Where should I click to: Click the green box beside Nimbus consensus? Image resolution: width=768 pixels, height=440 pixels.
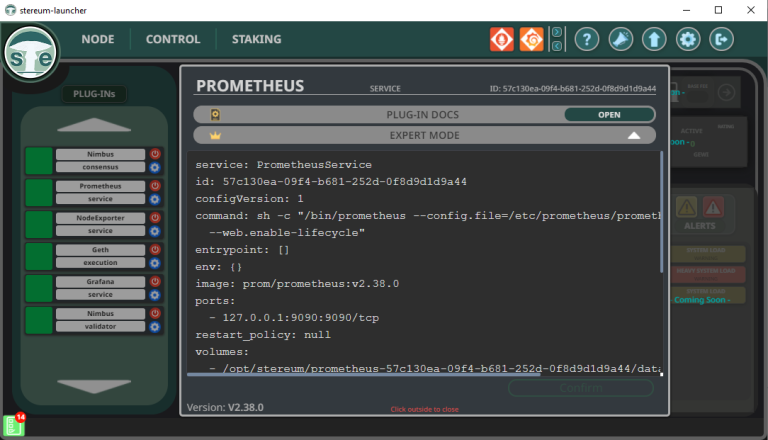(x=39, y=161)
